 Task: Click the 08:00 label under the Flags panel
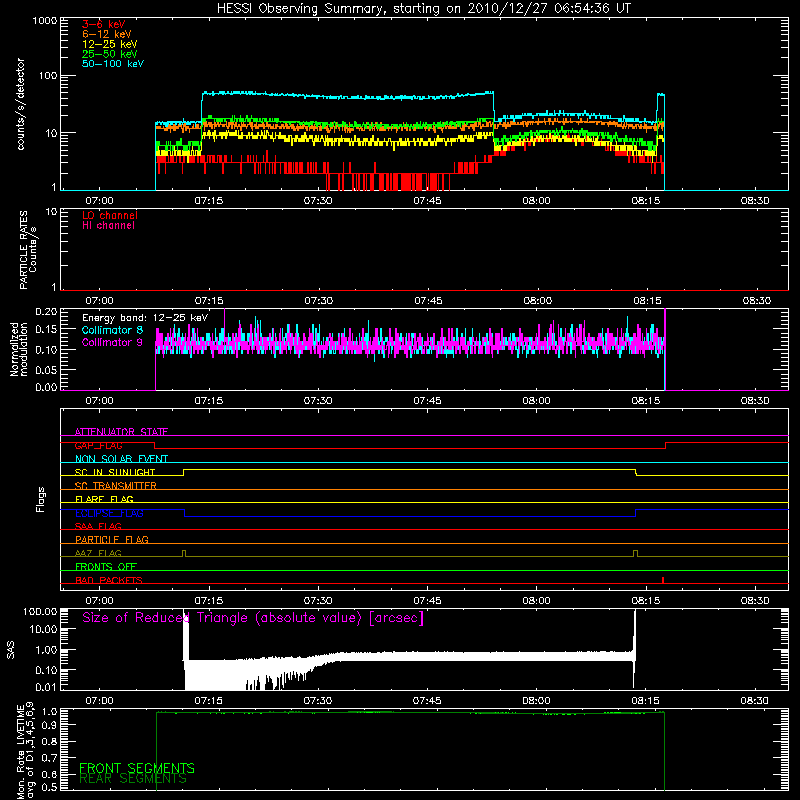point(537,601)
